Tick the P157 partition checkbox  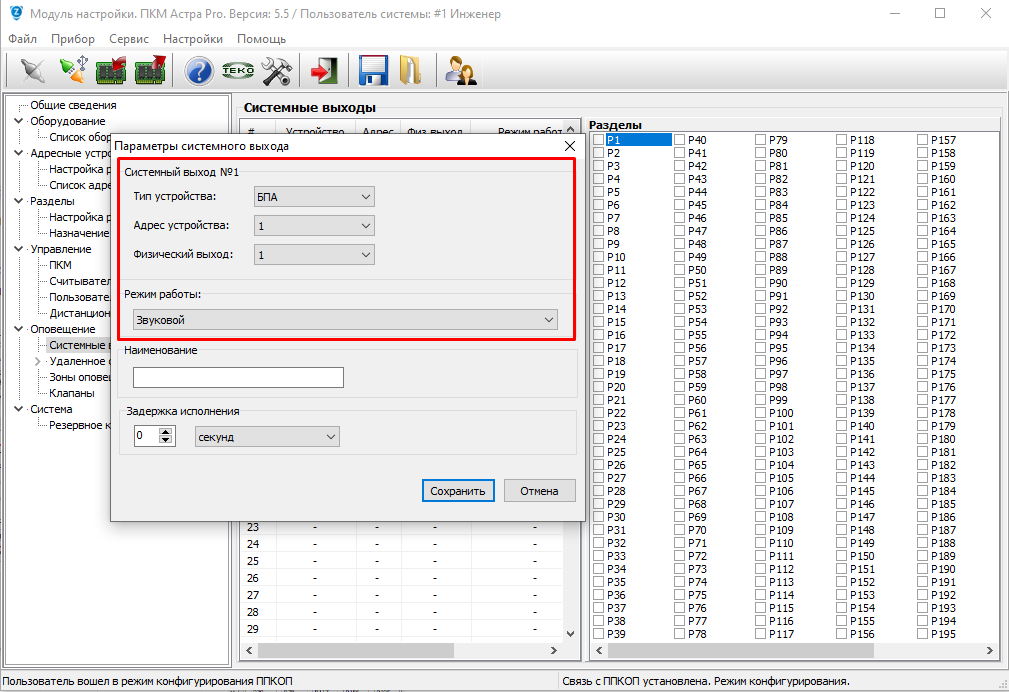(x=923, y=140)
